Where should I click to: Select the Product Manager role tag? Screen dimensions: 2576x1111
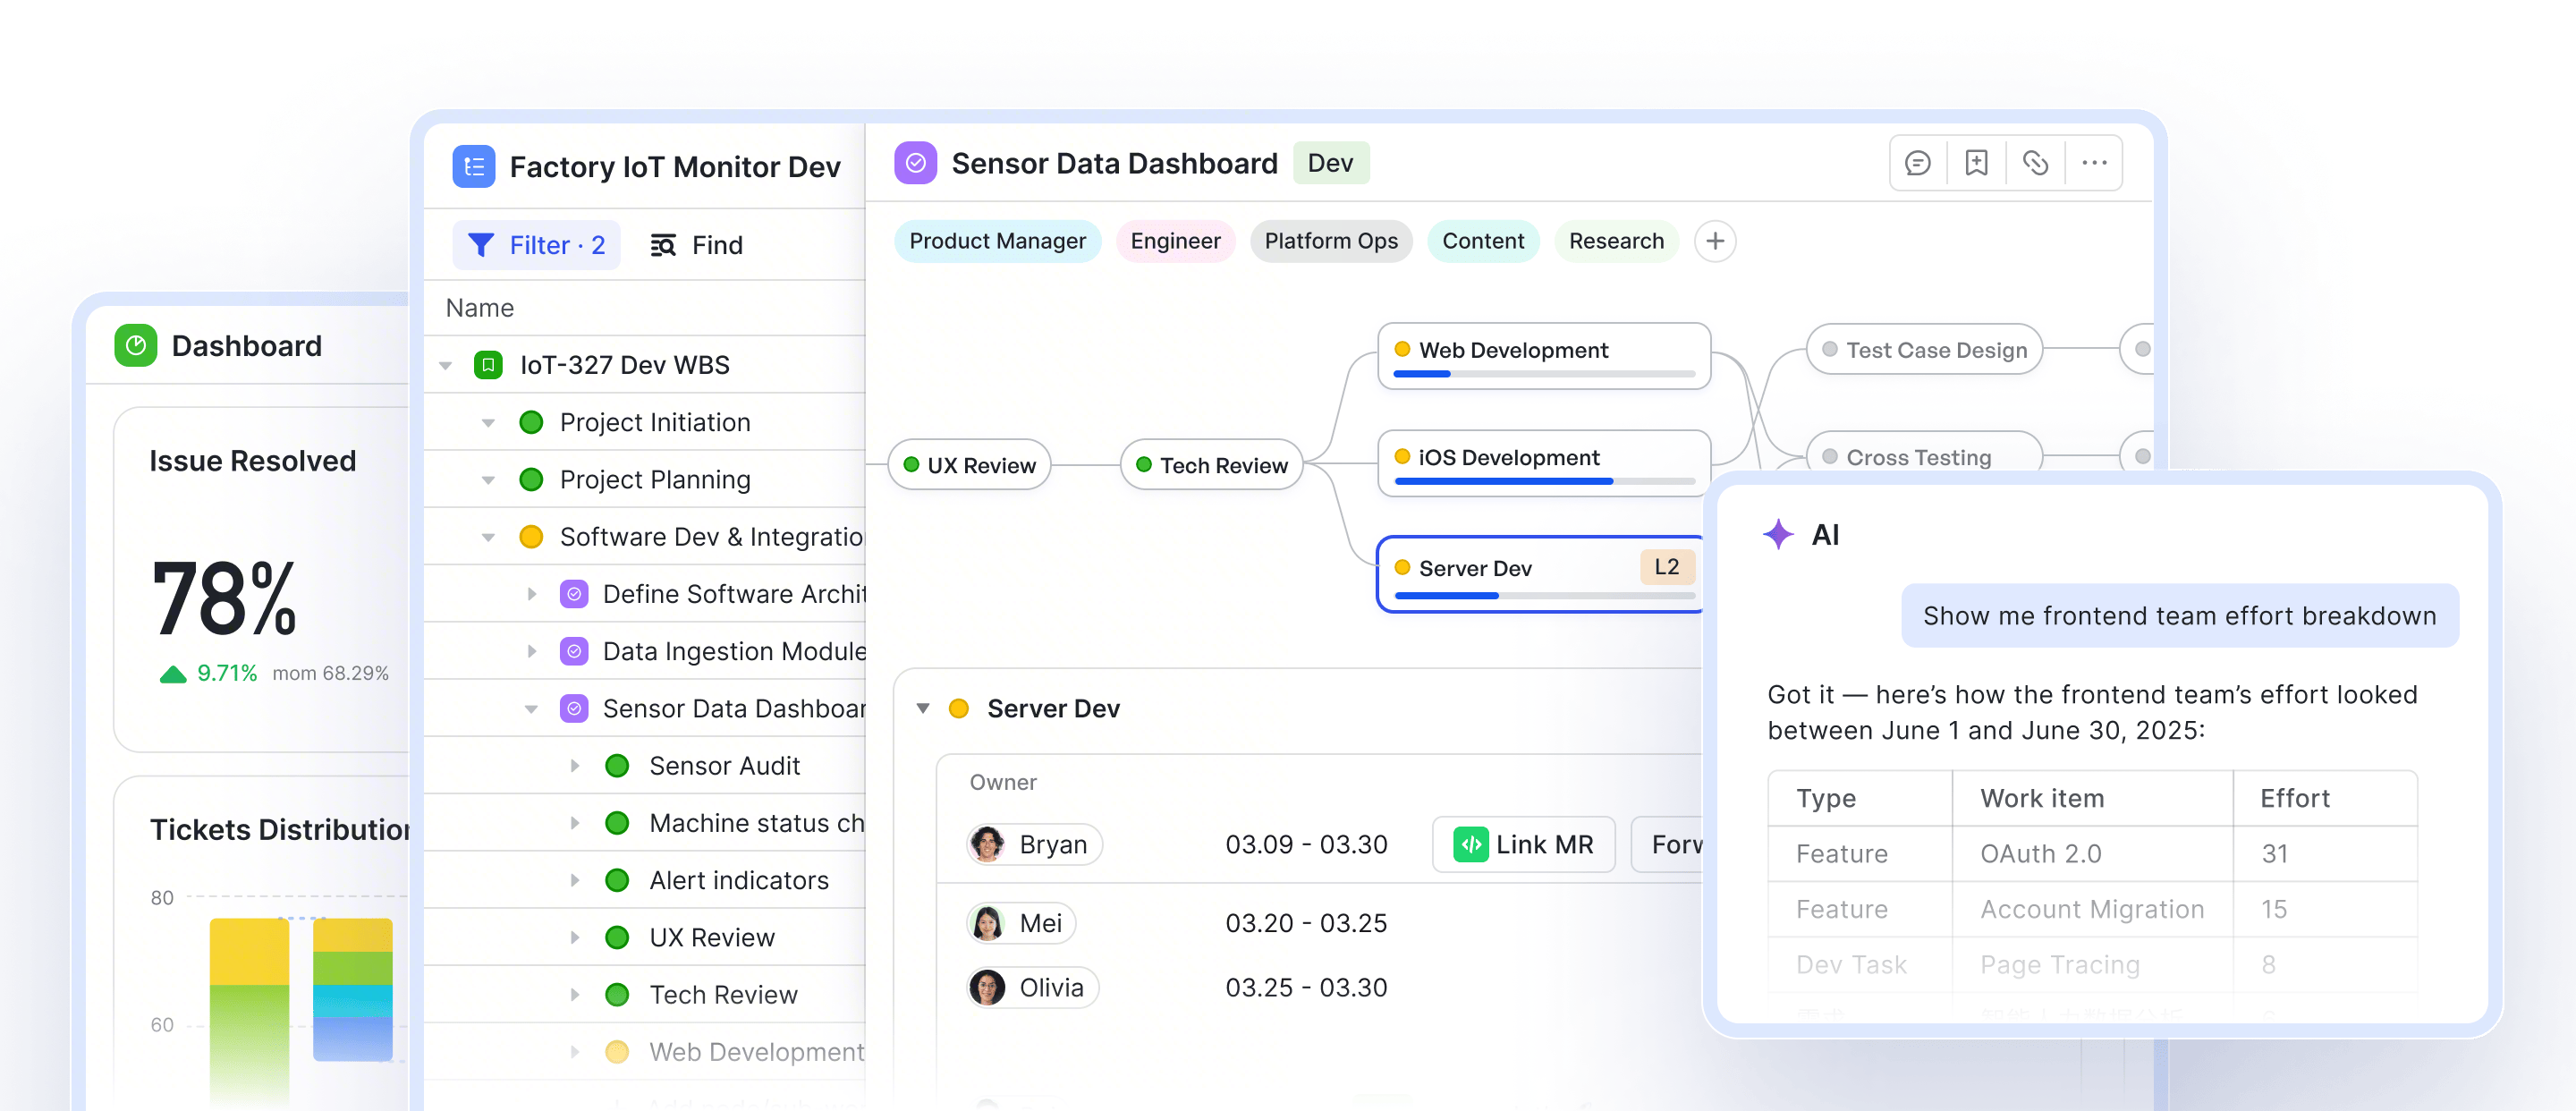click(997, 241)
